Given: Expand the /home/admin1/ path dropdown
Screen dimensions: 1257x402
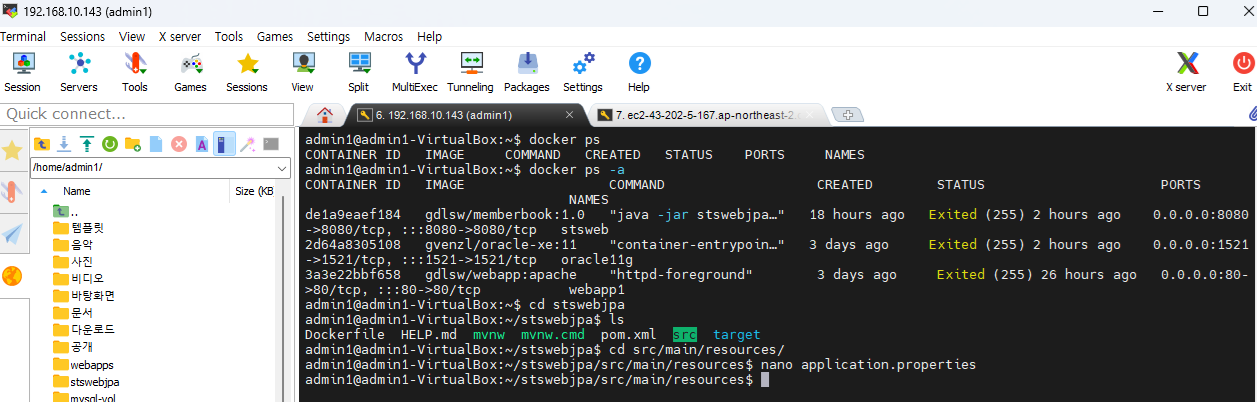Looking at the screenshot, I should (280, 168).
